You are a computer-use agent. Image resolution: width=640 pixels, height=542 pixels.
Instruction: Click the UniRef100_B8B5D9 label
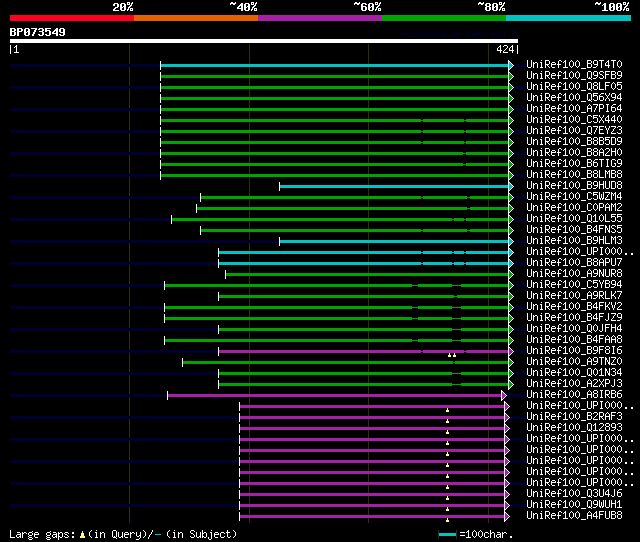574,142
